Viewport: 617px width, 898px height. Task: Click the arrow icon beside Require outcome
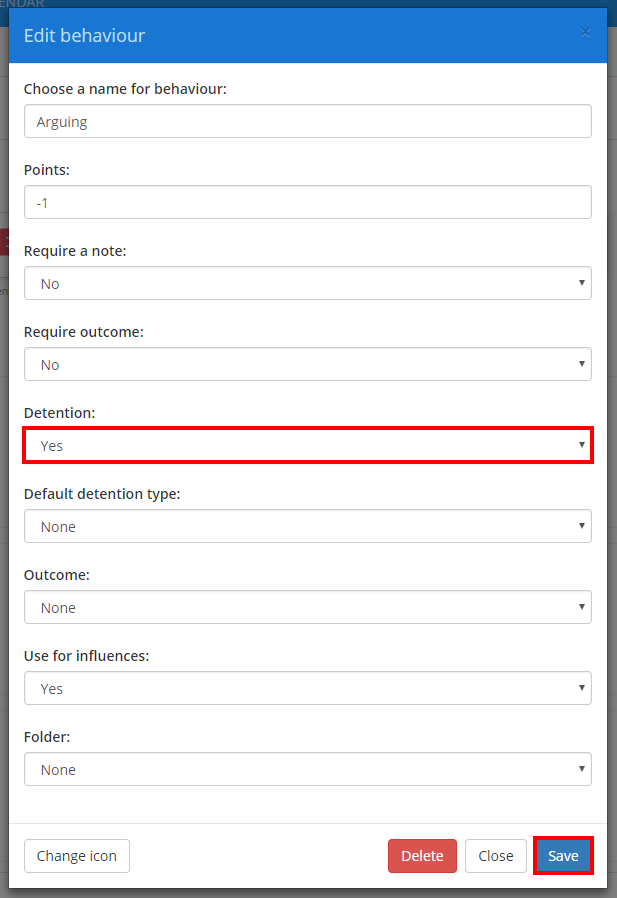581,364
